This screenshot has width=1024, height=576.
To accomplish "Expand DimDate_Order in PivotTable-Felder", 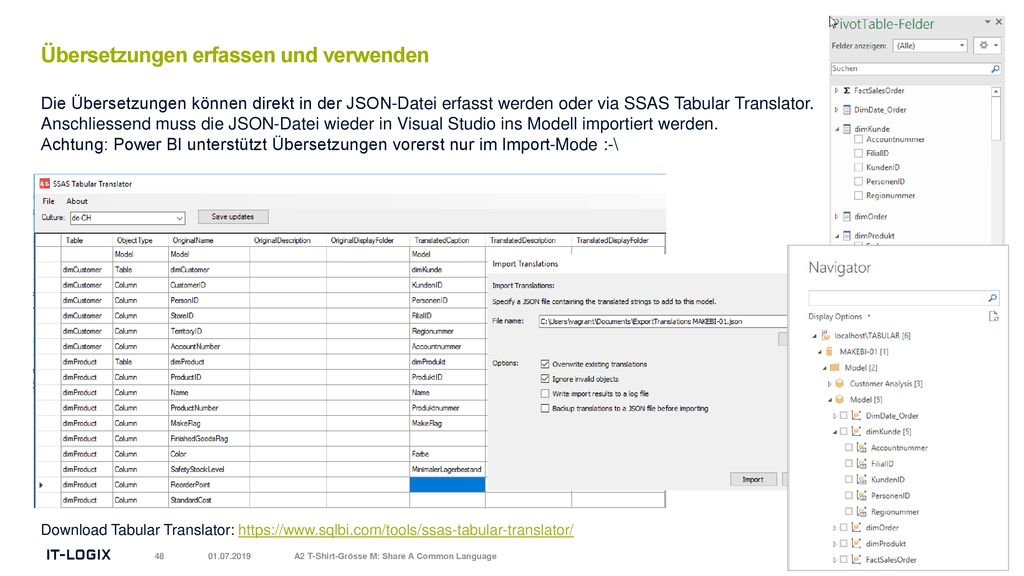I will 836,110.
